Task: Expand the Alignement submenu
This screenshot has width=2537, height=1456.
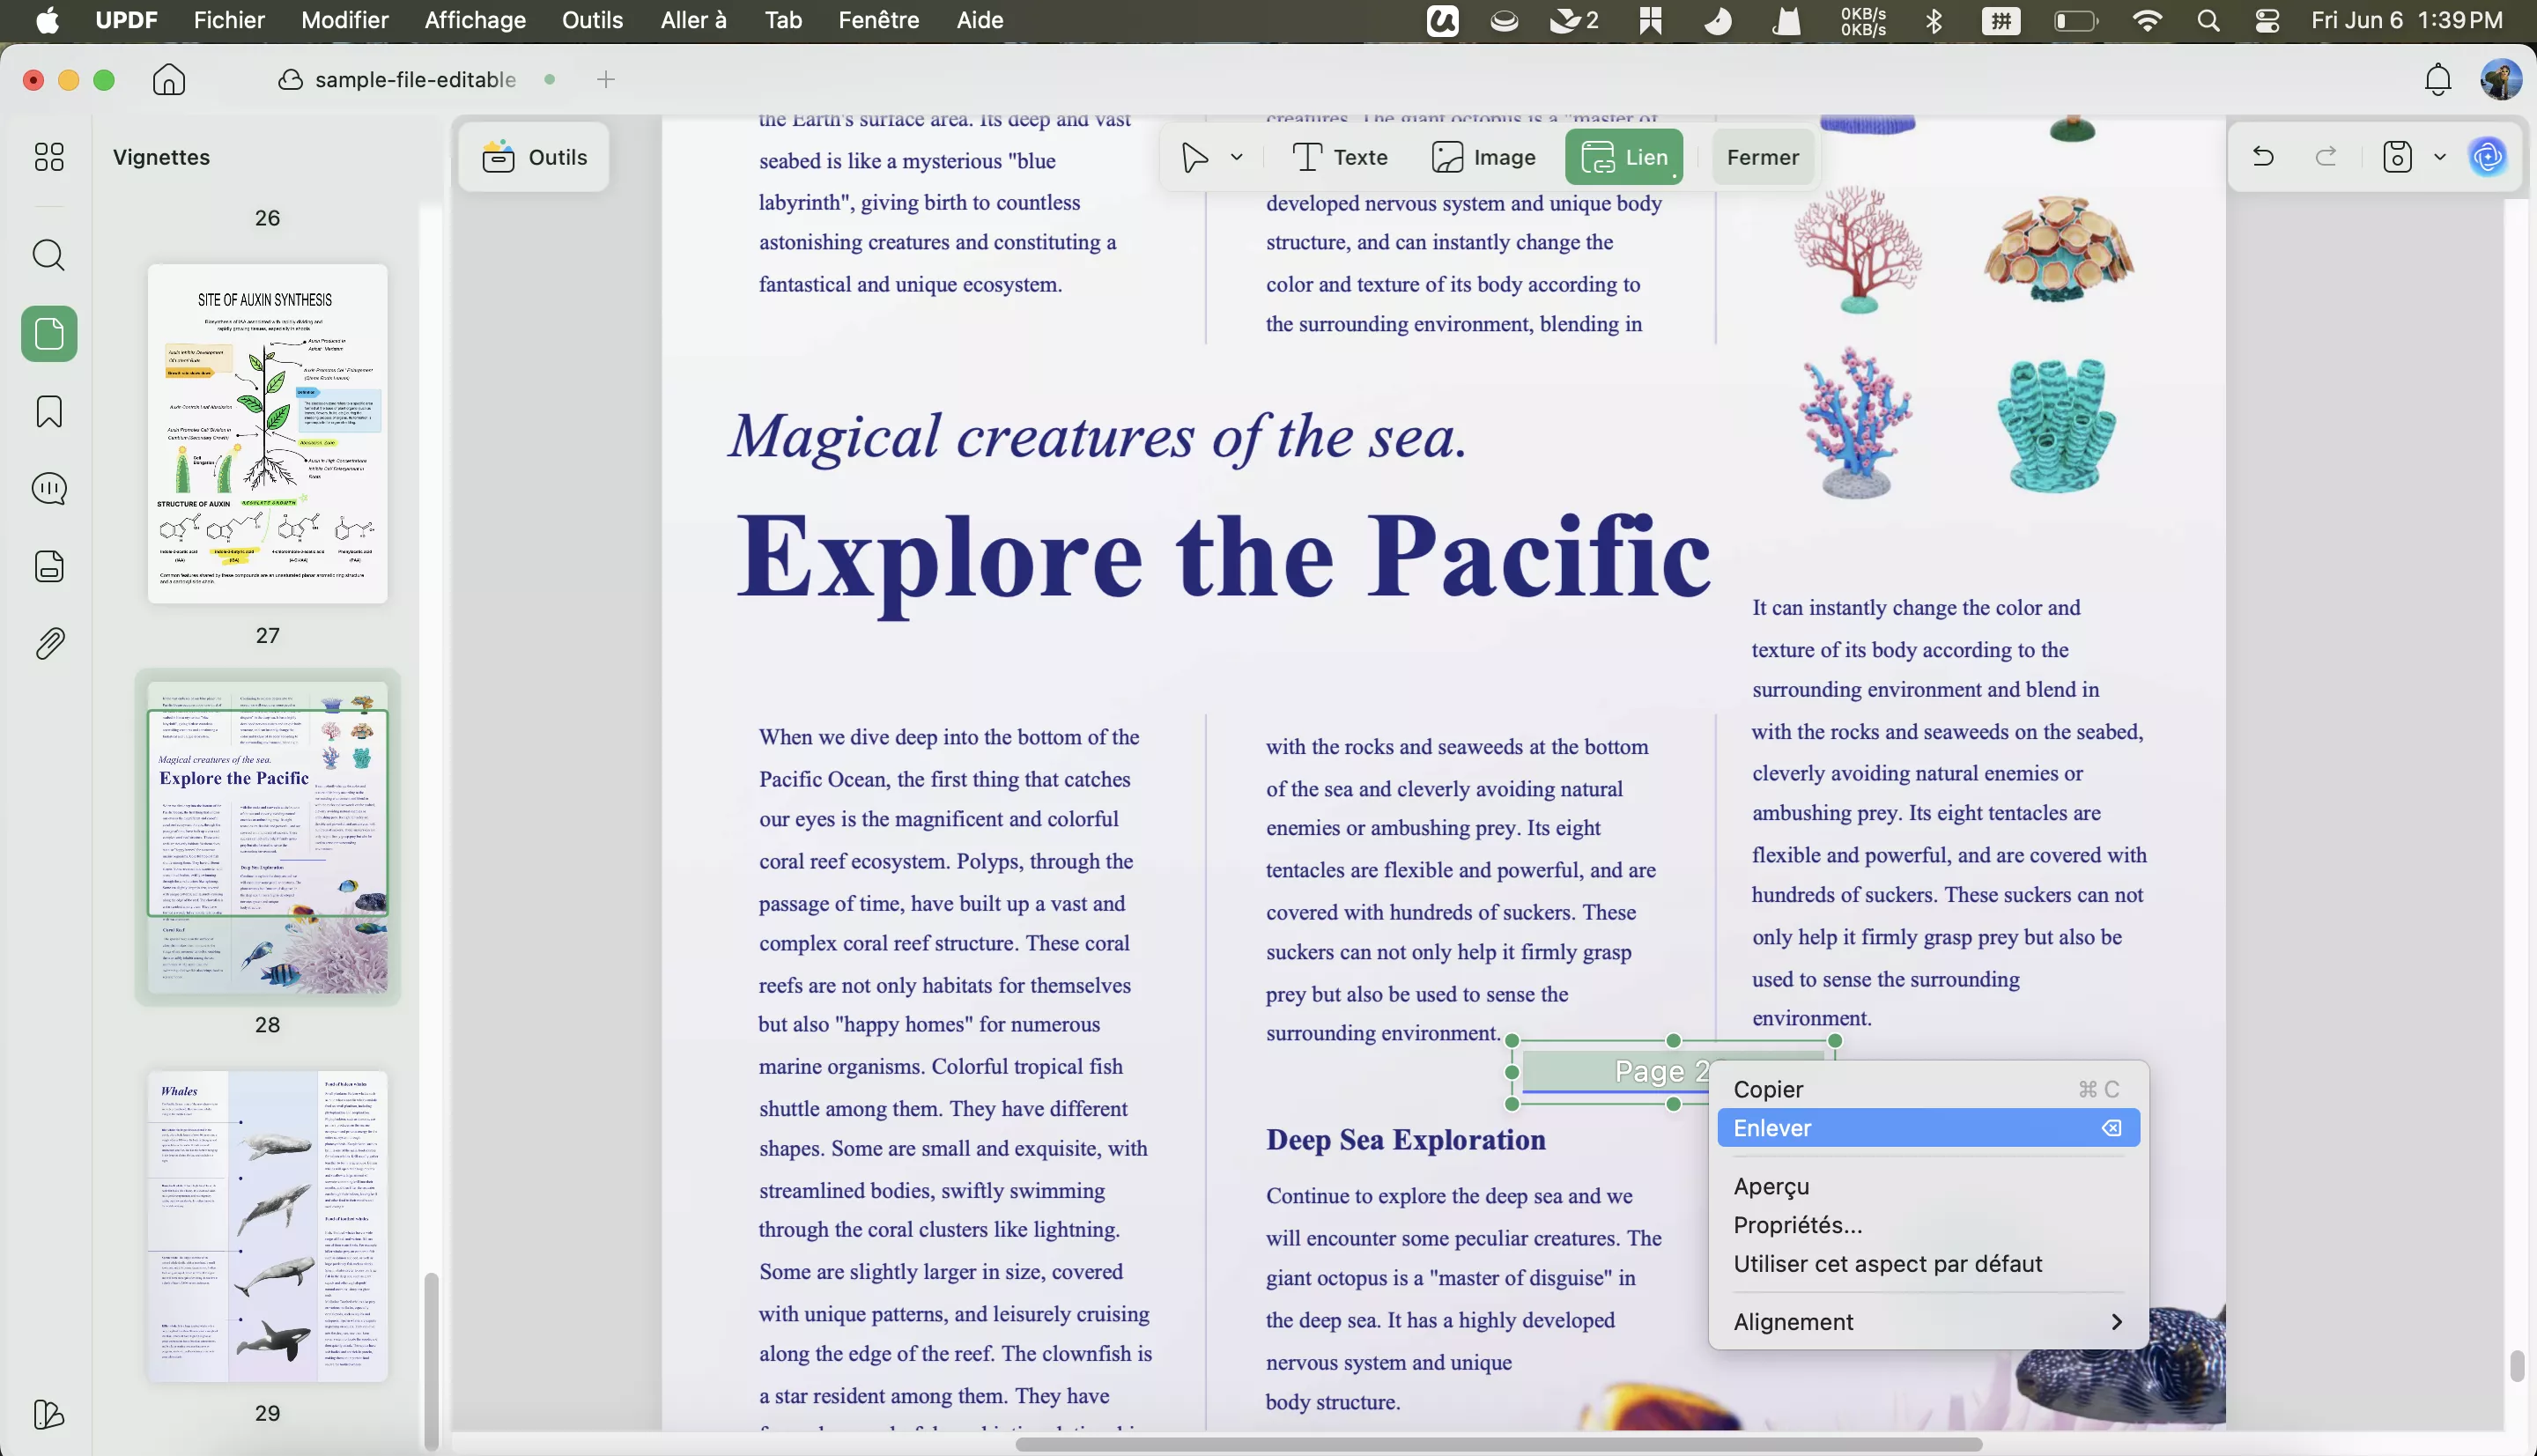Action: (x=1927, y=1322)
